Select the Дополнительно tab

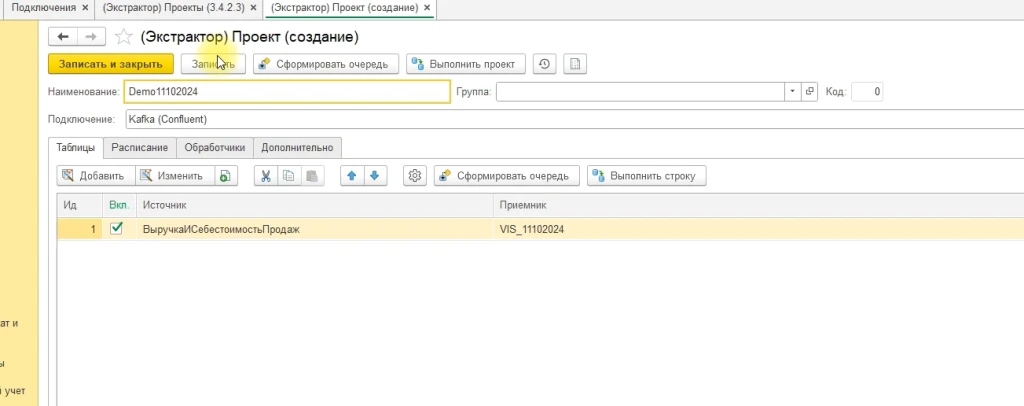coord(297,147)
